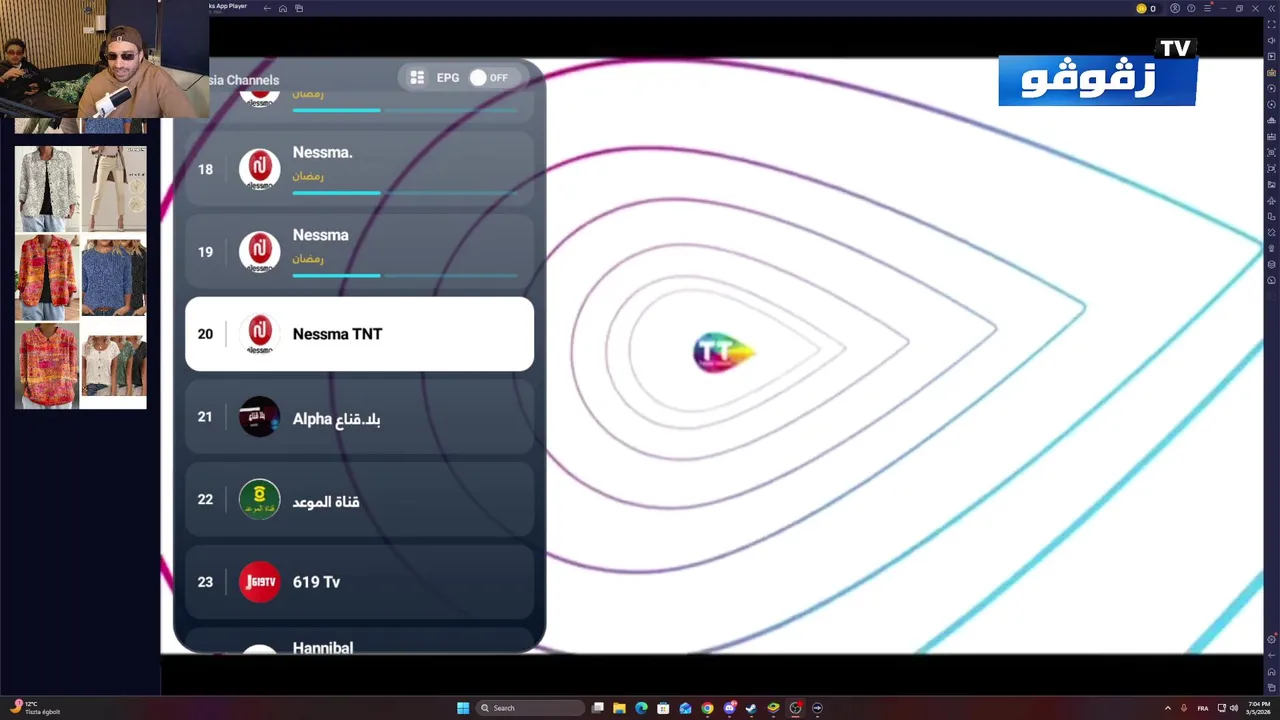
Task: Click blue knit sweater thumbnail
Action: pyautogui.click(x=113, y=277)
